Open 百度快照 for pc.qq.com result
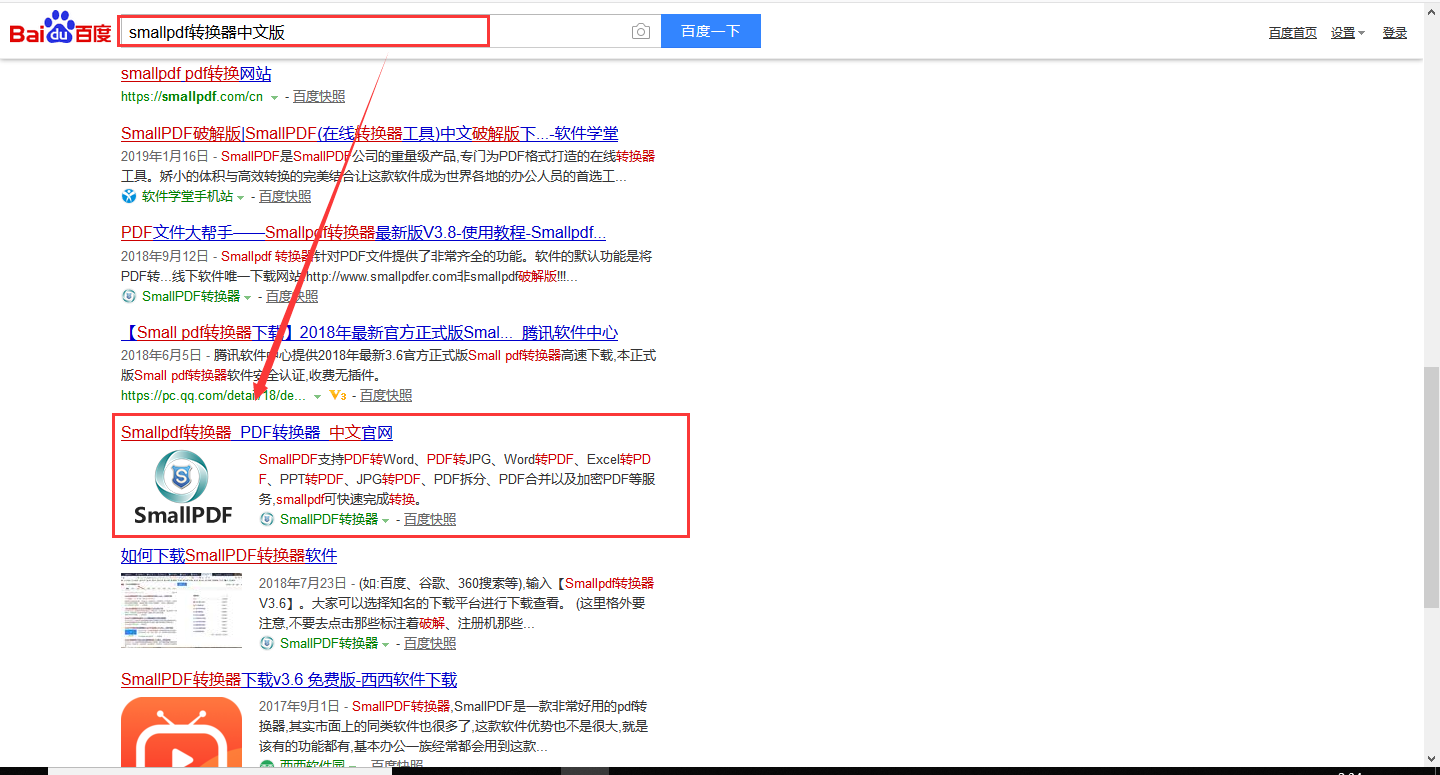Screen dimensions: 1440x775 (x=386, y=396)
